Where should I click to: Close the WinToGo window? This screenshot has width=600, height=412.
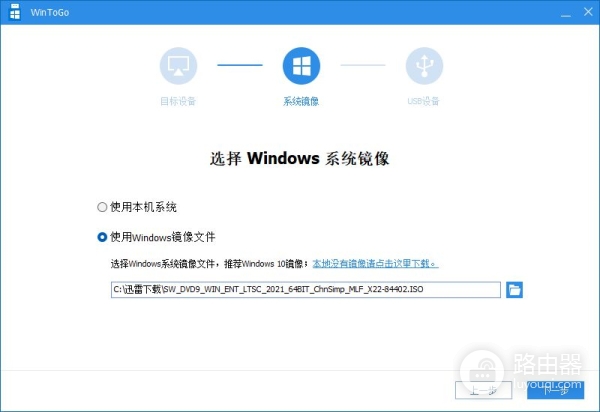click(x=588, y=12)
